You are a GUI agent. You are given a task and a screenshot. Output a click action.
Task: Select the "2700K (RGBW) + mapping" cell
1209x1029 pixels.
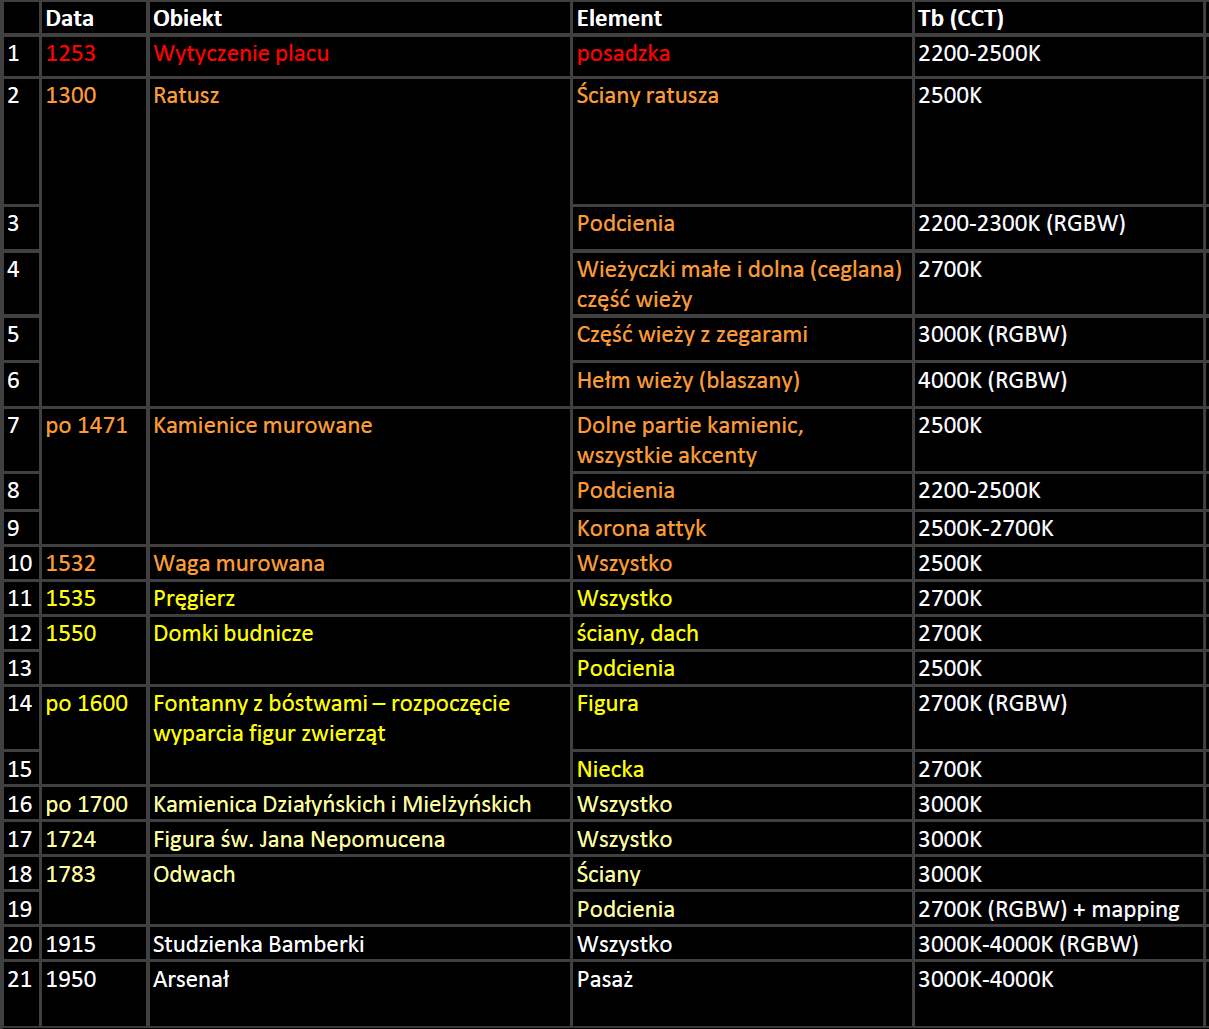[x=1048, y=910]
